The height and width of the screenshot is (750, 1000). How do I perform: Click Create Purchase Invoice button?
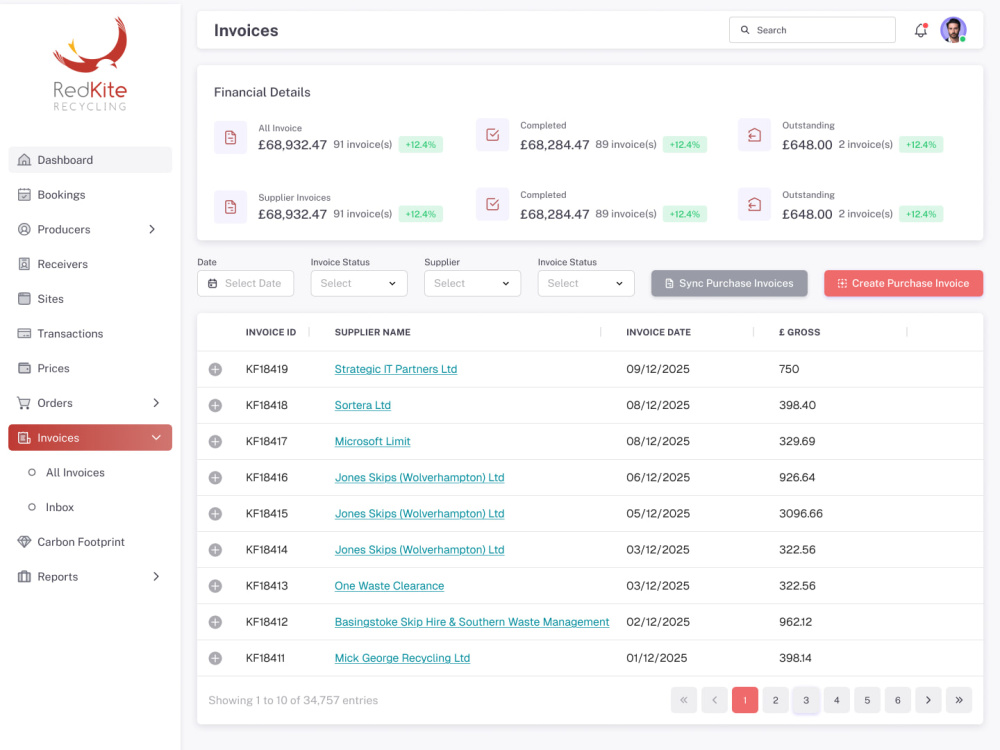[903, 283]
